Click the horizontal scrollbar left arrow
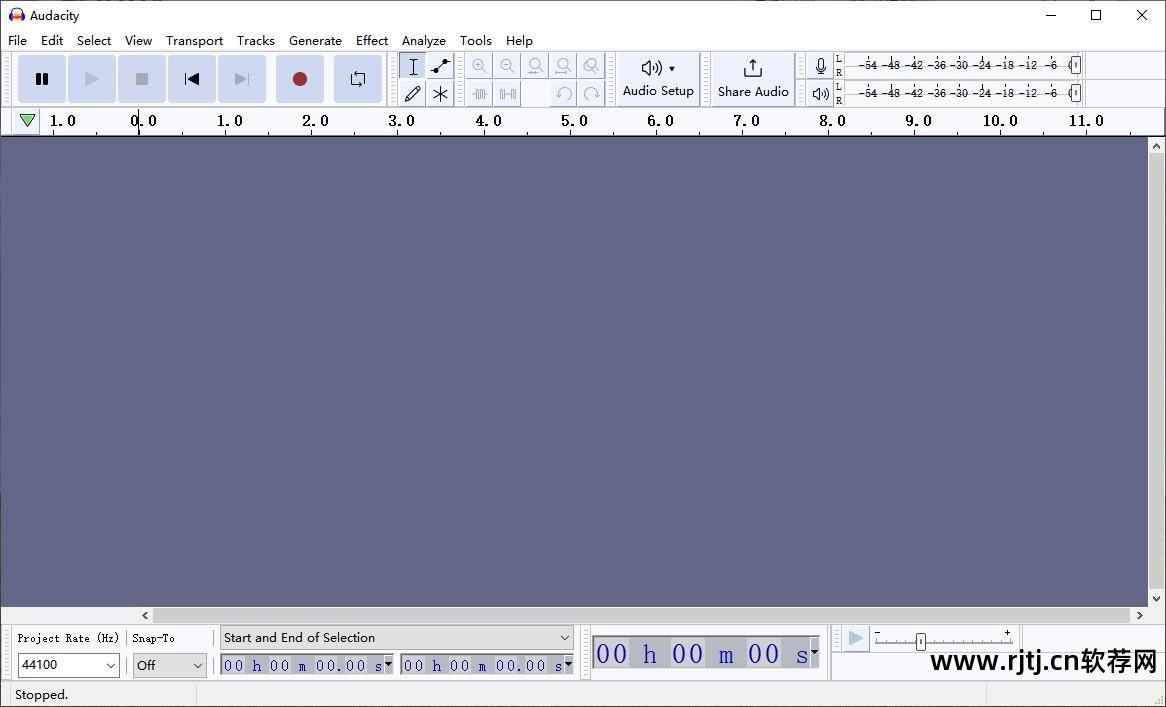Screen dimensions: 1166x707 (145, 616)
